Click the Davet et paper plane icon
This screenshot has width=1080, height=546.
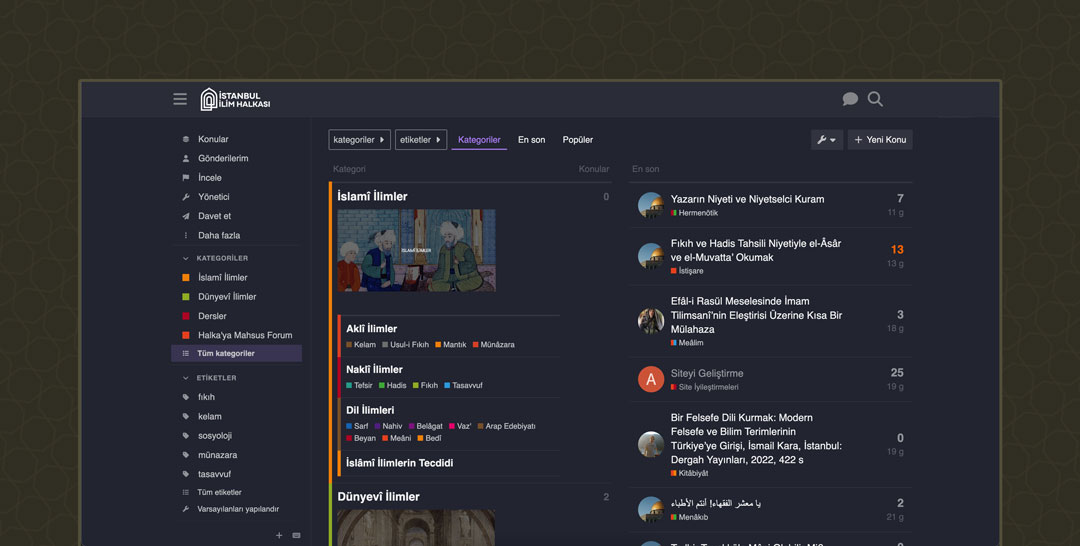(185, 216)
